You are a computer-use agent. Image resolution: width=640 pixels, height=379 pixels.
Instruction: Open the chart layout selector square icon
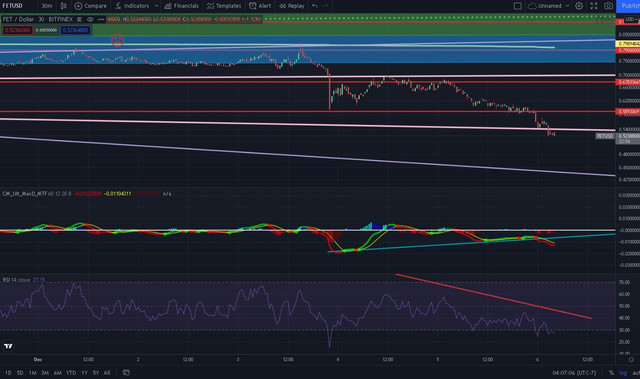[517, 6]
